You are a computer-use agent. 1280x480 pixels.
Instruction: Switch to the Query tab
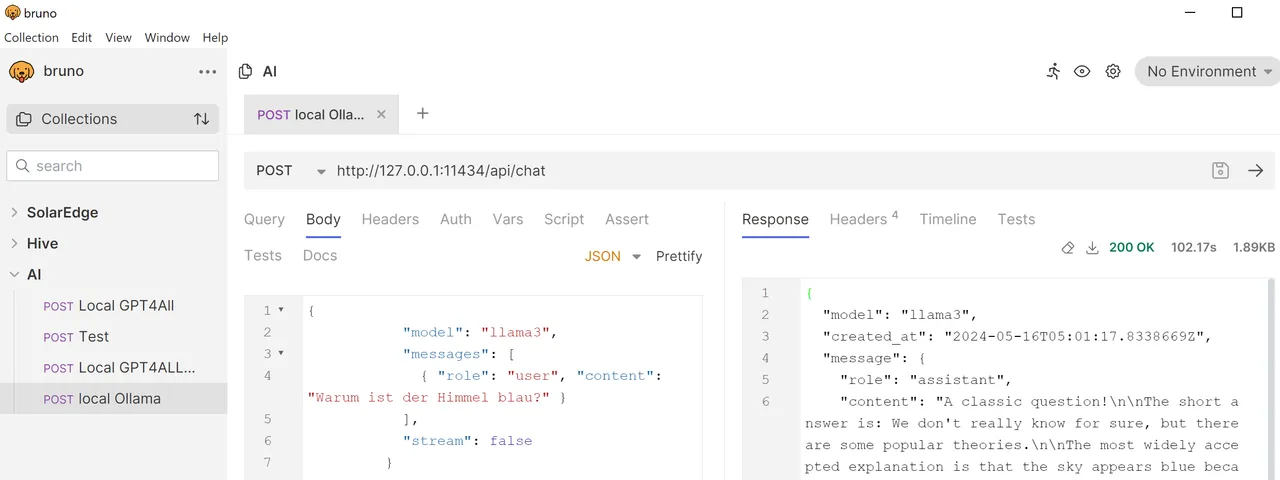tap(264, 219)
